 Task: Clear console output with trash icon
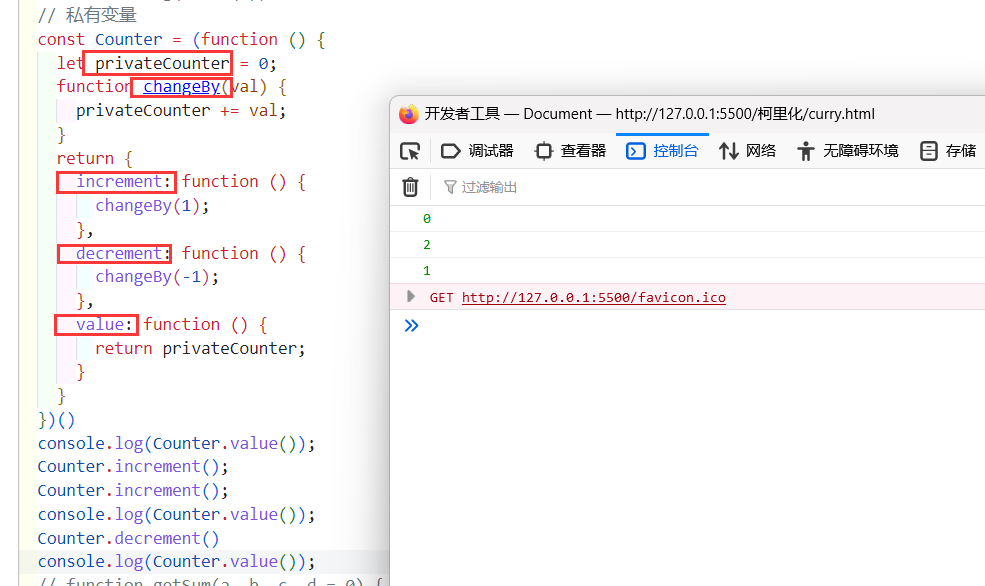pos(410,187)
